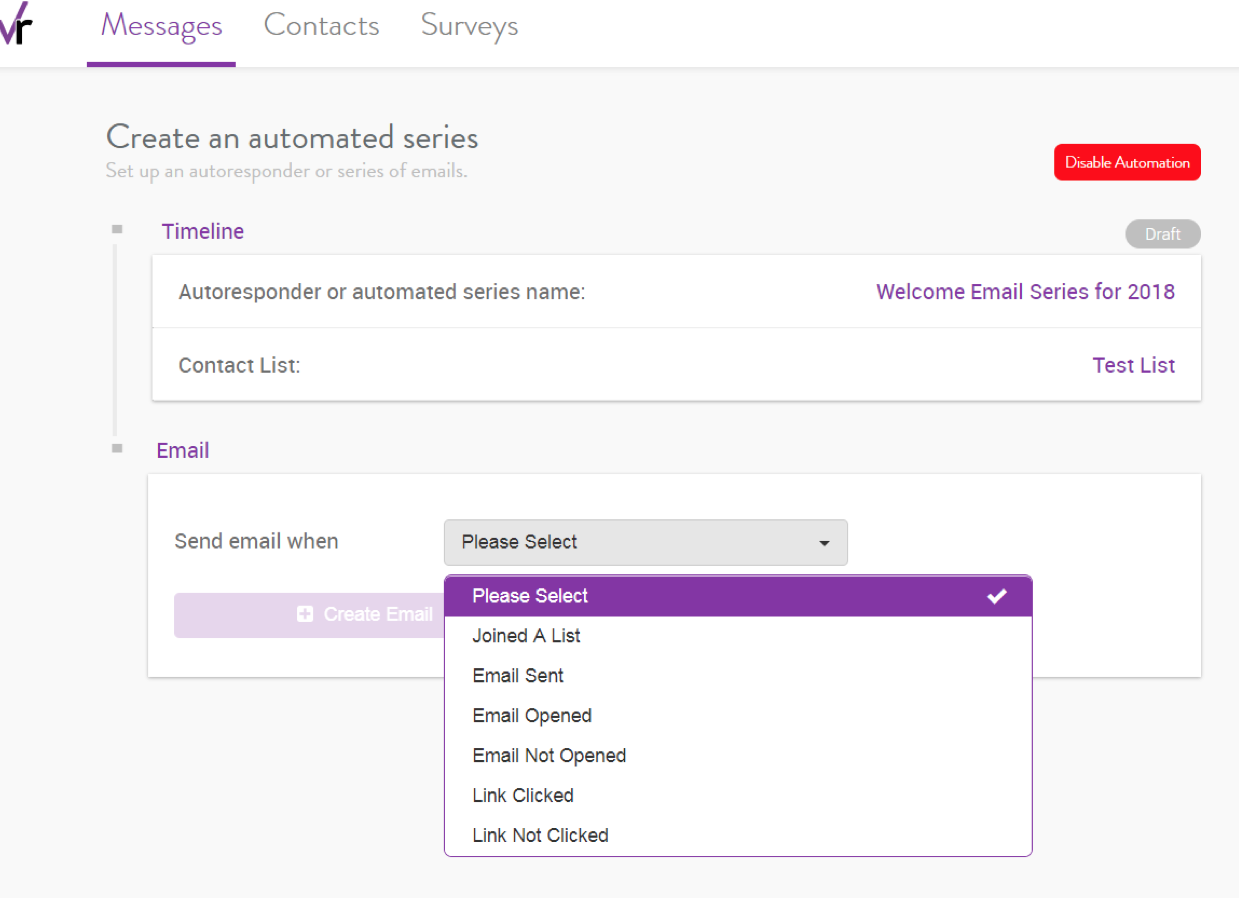
Task: Select Link Not Clicked trigger option
Action: (540, 835)
